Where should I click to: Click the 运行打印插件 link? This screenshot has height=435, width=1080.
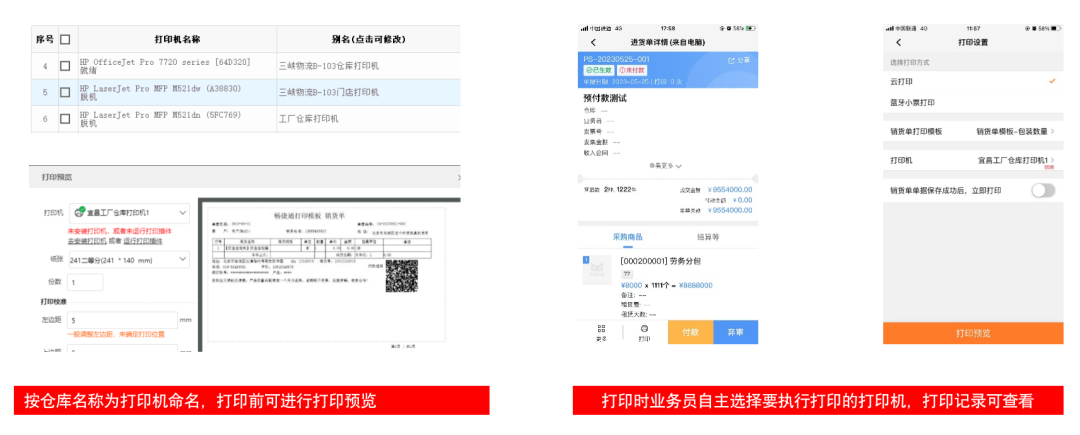click(144, 241)
